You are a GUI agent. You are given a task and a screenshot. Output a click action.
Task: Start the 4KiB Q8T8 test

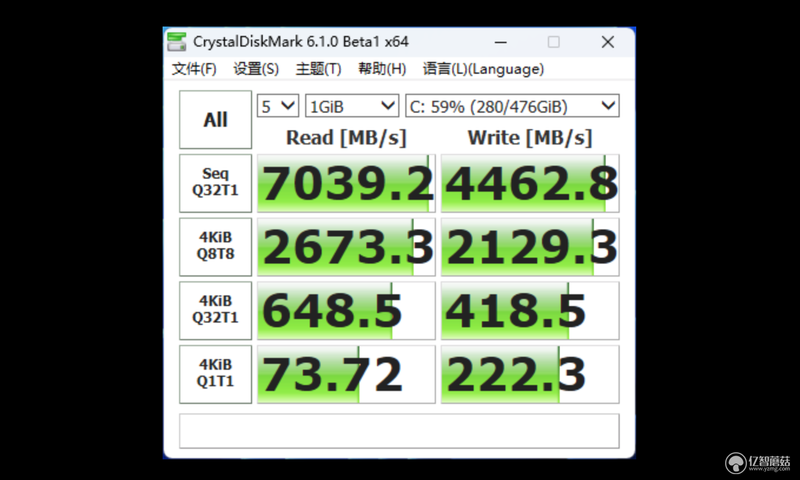point(215,247)
